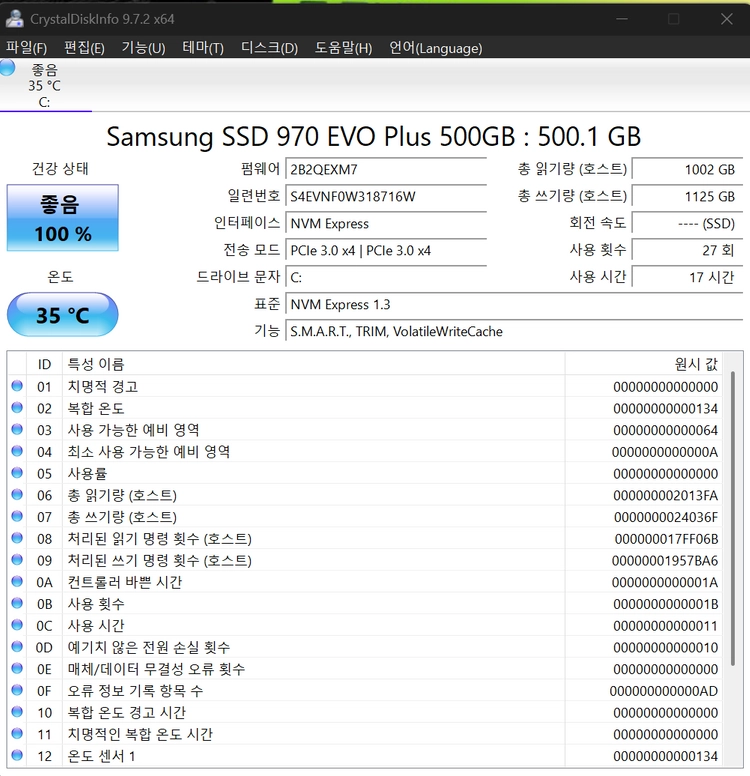Select the 컨트롤러 바쁜 시간 attribute name
This screenshot has width=750, height=776.
[x=125, y=582]
